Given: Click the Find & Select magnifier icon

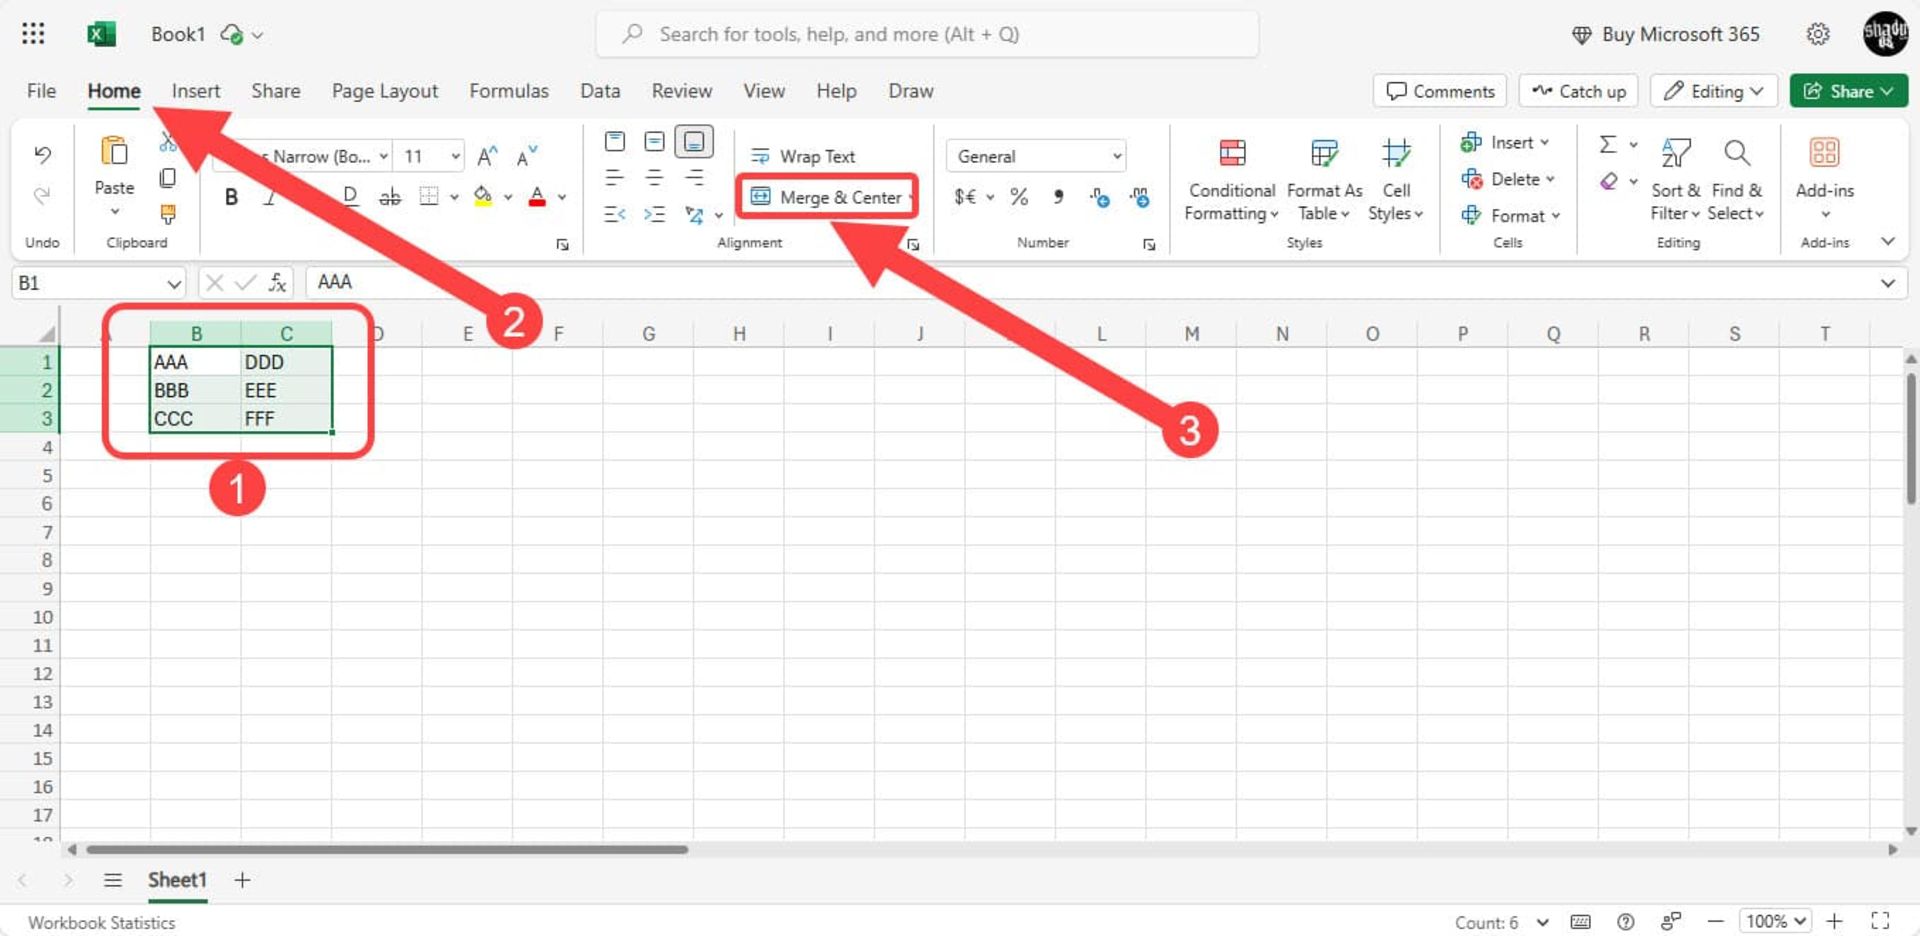Looking at the screenshot, I should 1736,154.
